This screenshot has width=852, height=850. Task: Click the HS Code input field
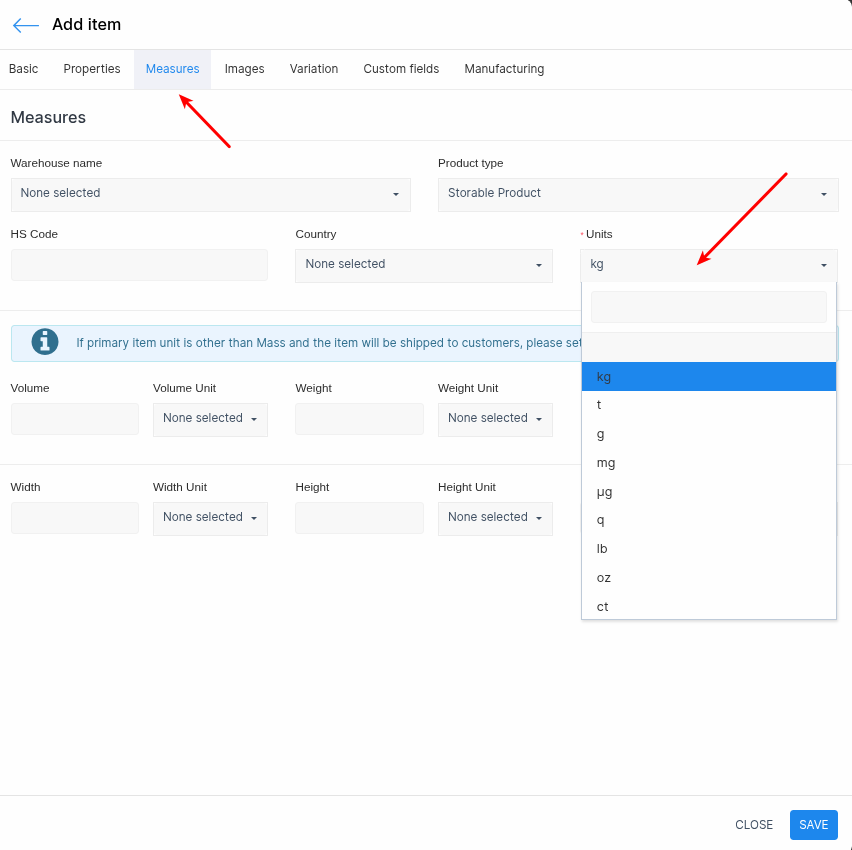tap(139, 265)
